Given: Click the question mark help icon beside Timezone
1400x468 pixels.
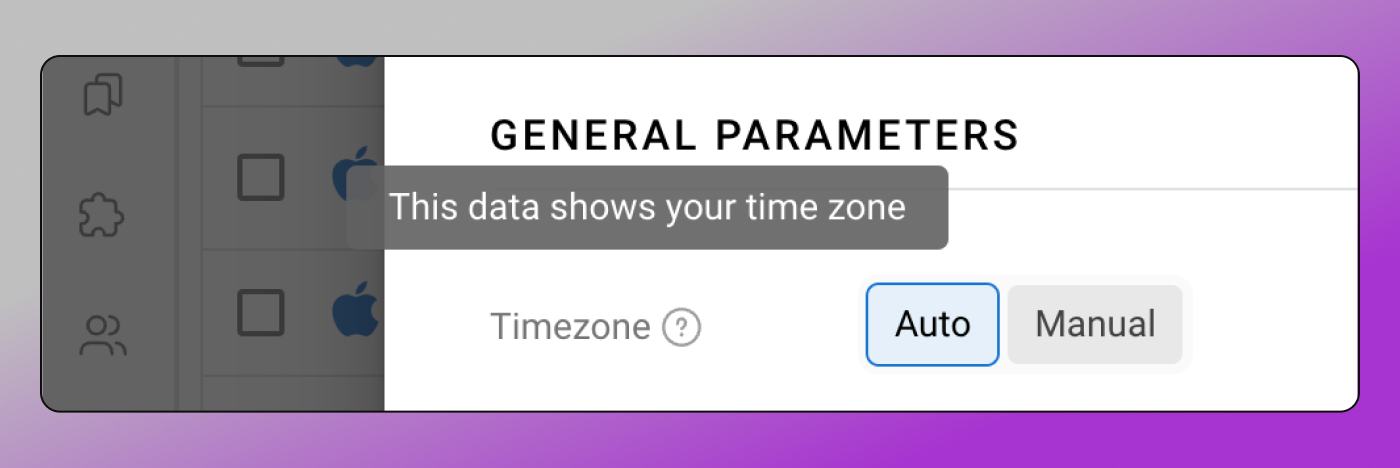Looking at the screenshot, I should point(682,327).
